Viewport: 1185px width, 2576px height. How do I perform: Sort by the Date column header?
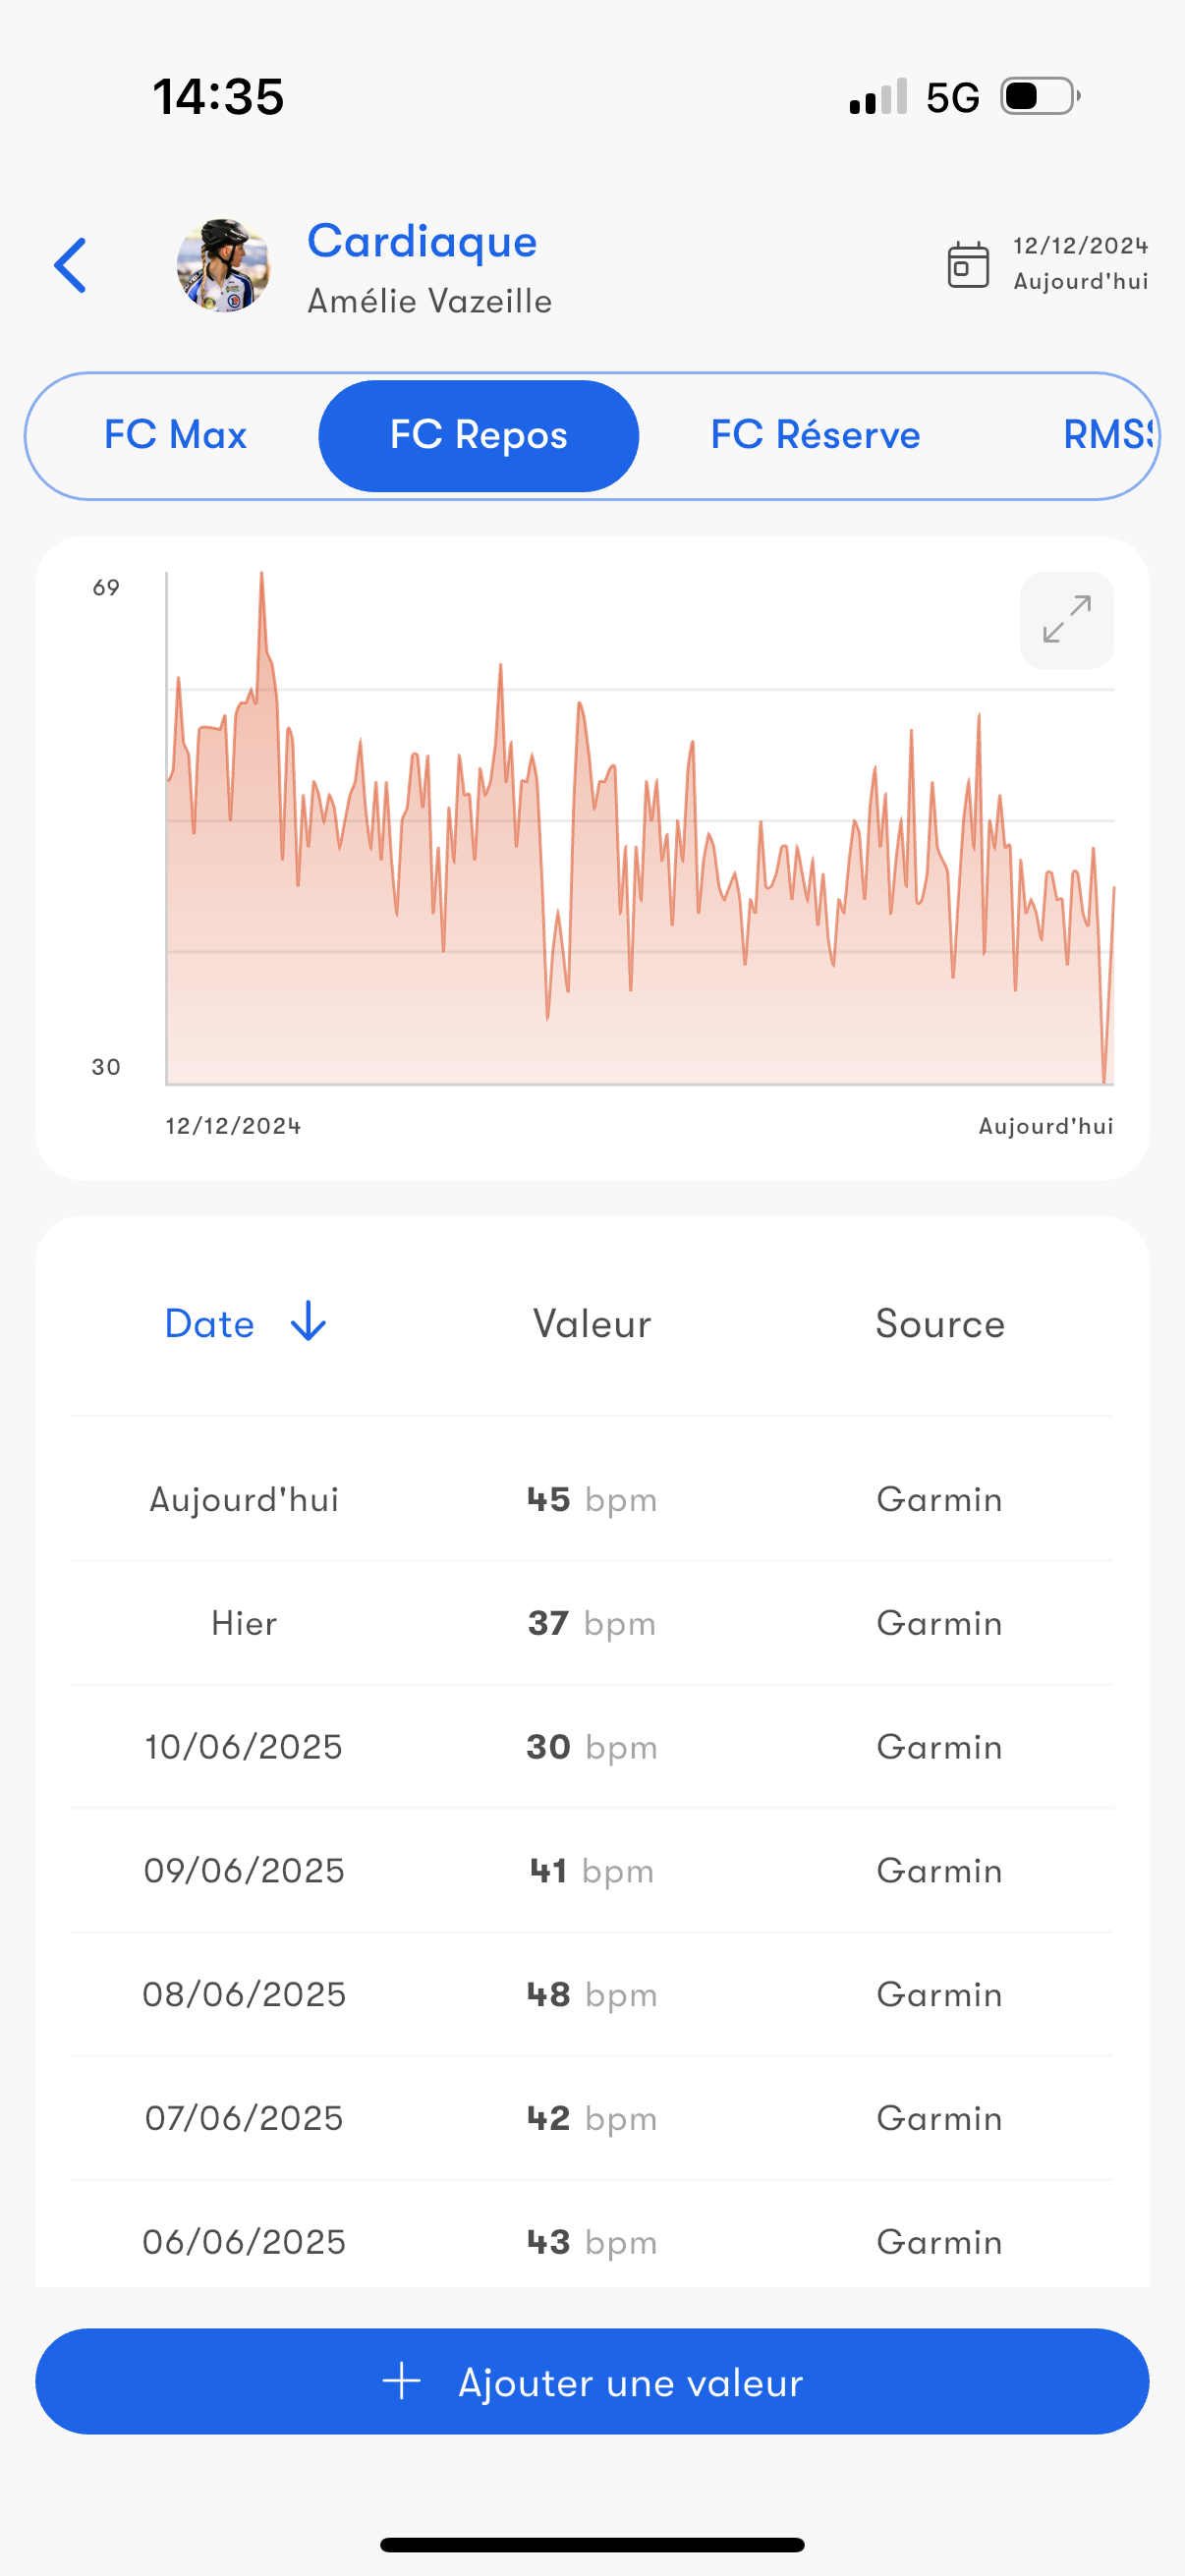coord(210,1323)
